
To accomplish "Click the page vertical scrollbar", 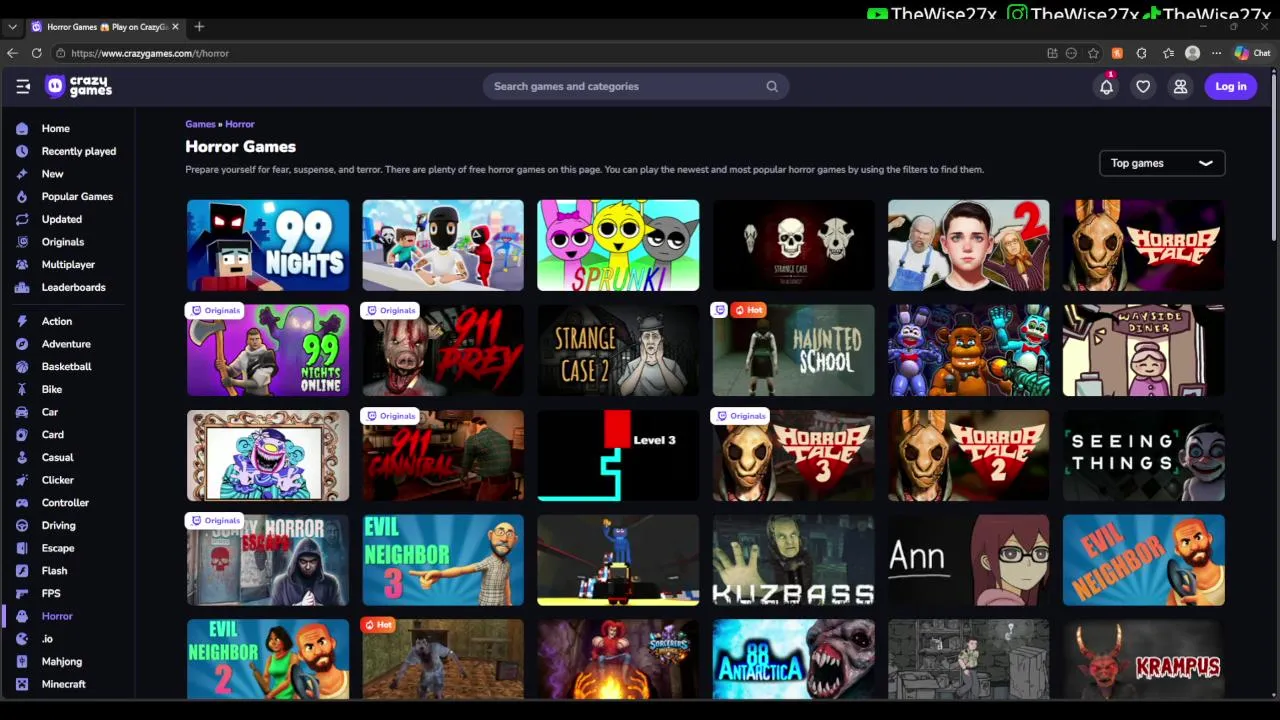I will point(1274,155).
